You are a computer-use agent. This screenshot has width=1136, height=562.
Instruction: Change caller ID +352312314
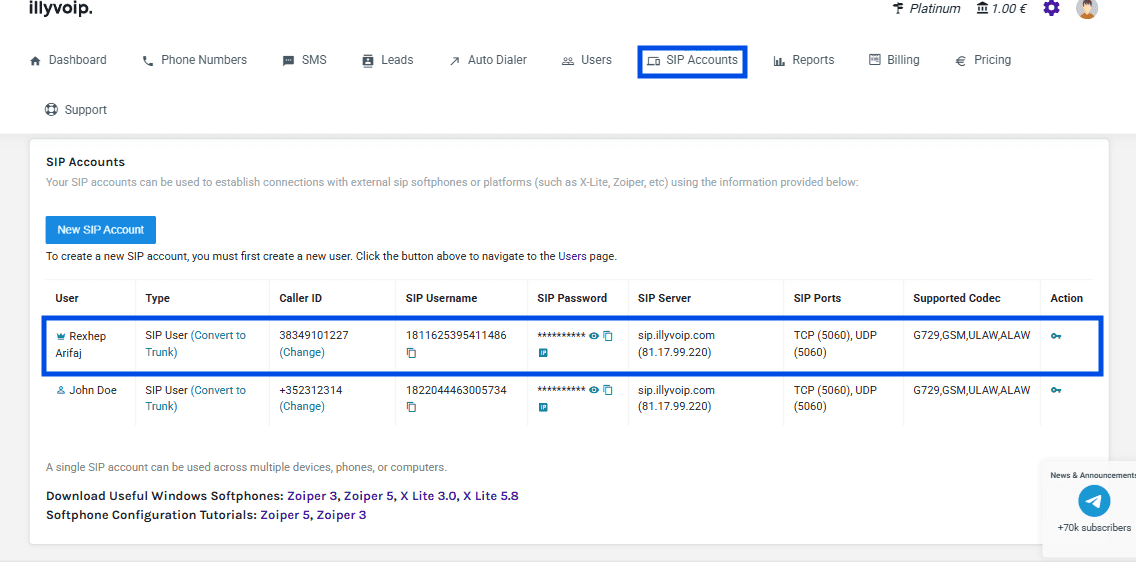(302, 407)
